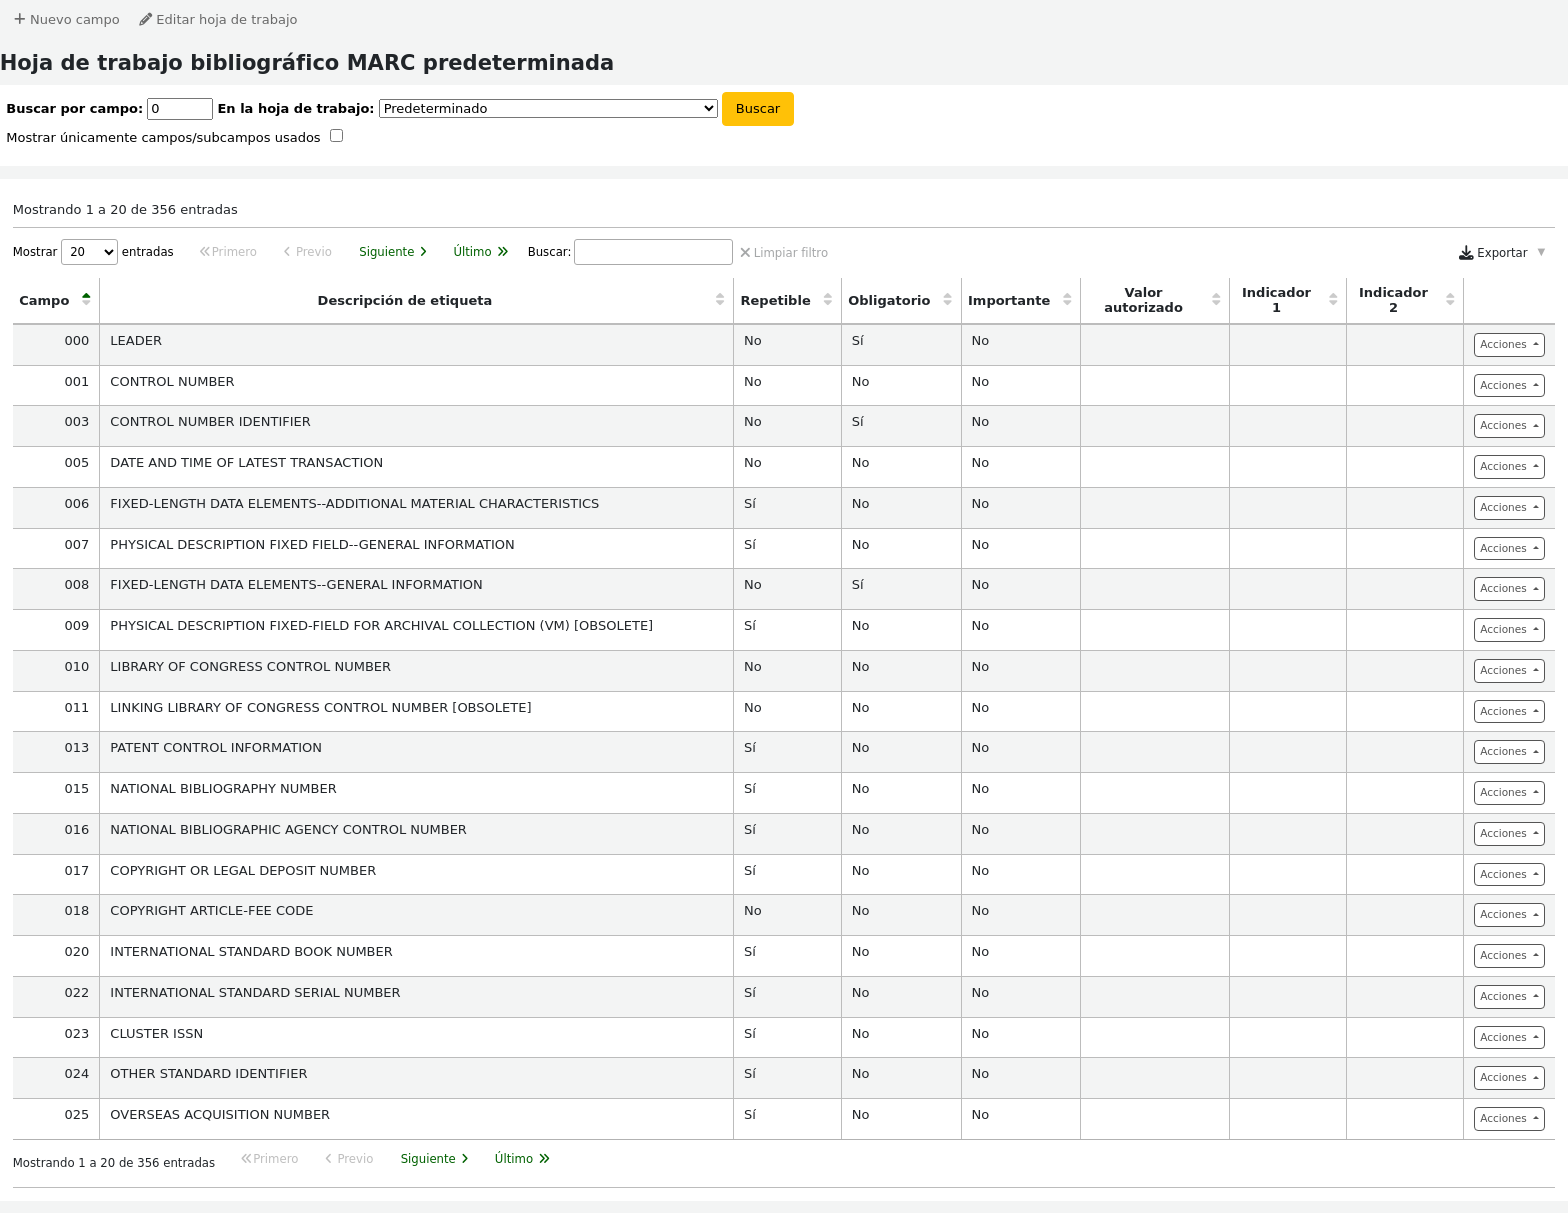Sort by Descripción de etiqueta arrows
Image resolution: width=1568 pixels, height=1213 pixels.
tap(719, 300)
